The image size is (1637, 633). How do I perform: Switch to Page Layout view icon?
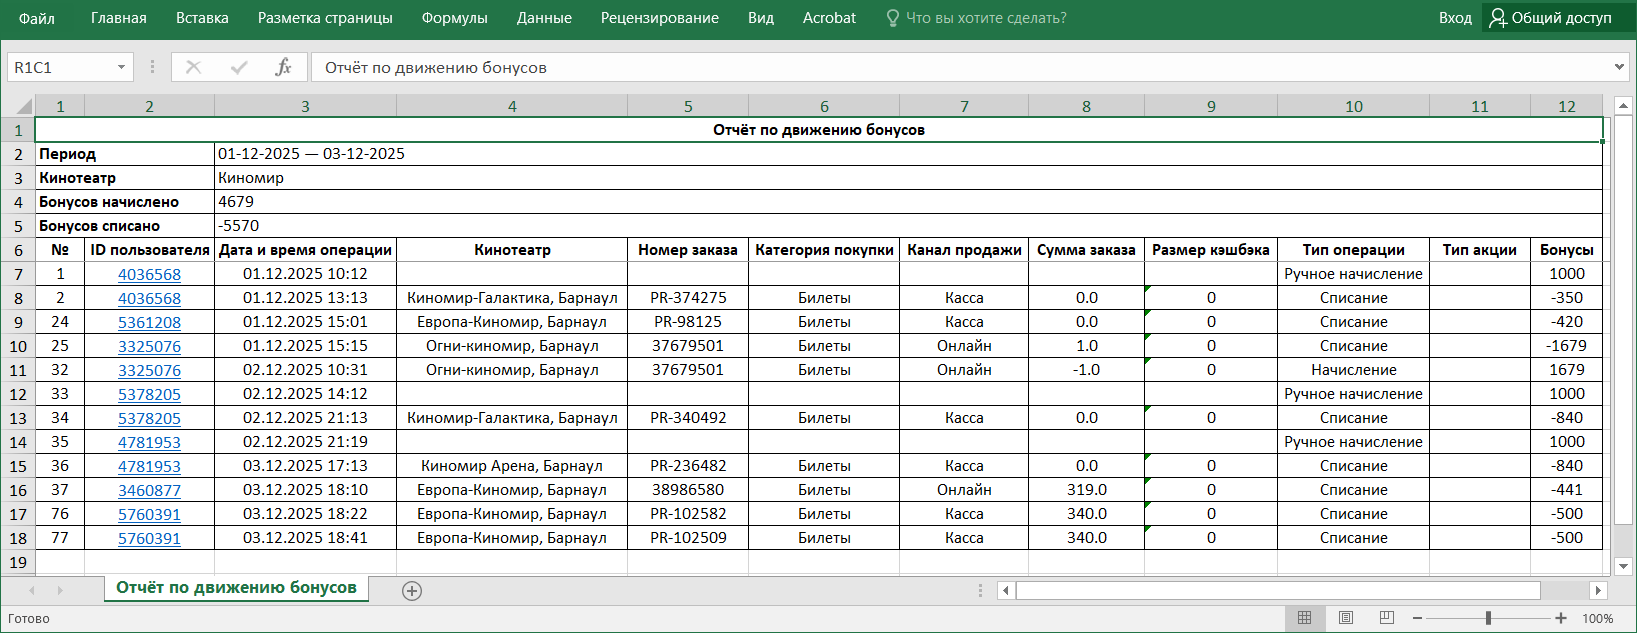tap(1345, 618)
